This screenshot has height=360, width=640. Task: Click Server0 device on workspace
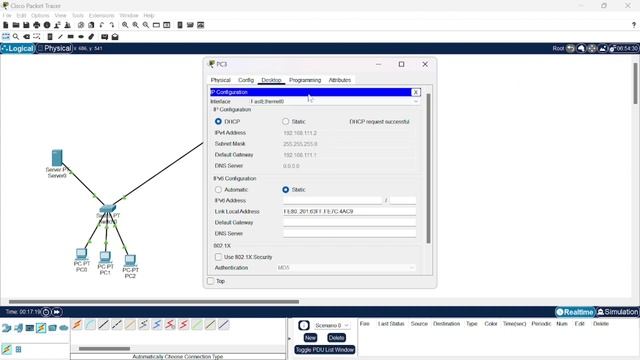[57, 158]
